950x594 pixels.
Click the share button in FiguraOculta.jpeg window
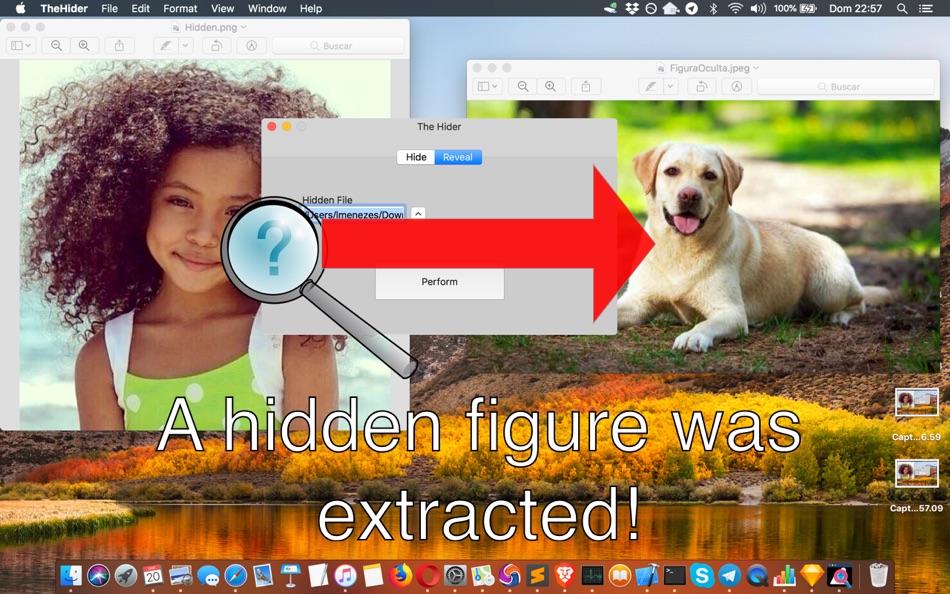(586, 86)
